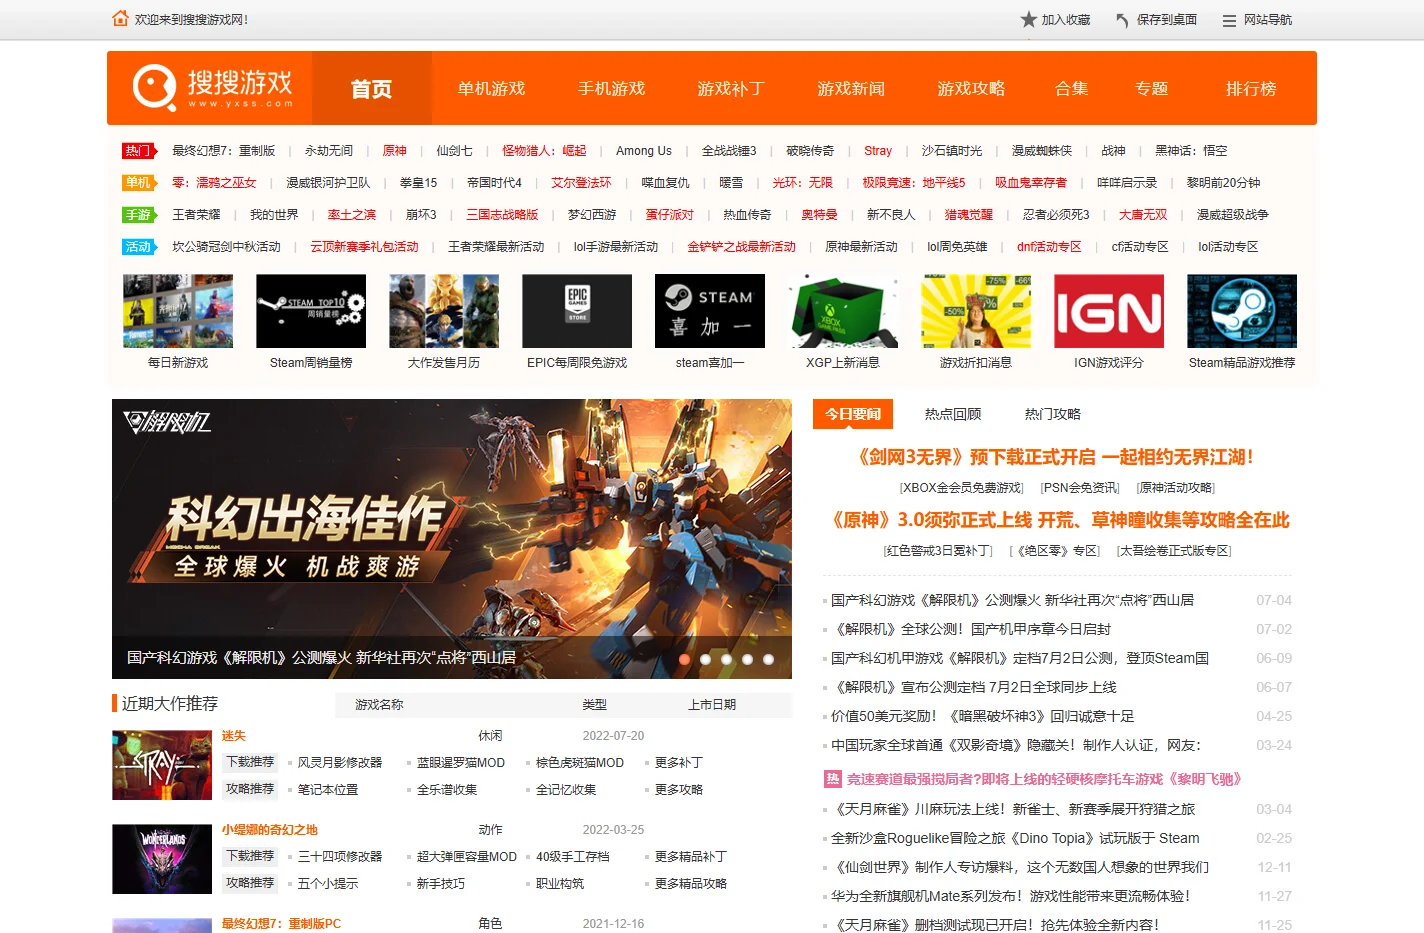Viewport: 1424px width, 933px height.
Task: Open the 小缇娜的奇幻之地 game title
Action: [270, 830]
